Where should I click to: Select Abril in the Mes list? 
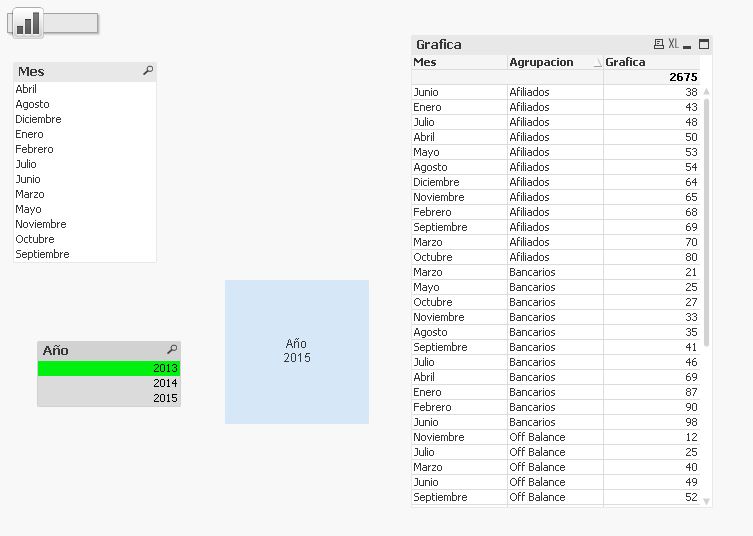click(x=26, y=89)
